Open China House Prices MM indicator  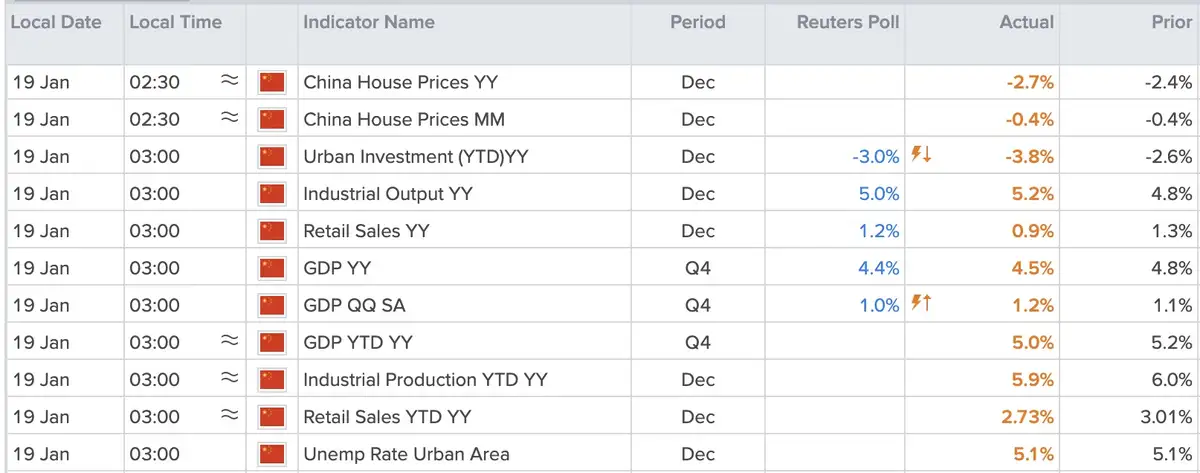(x=404, y=119)
